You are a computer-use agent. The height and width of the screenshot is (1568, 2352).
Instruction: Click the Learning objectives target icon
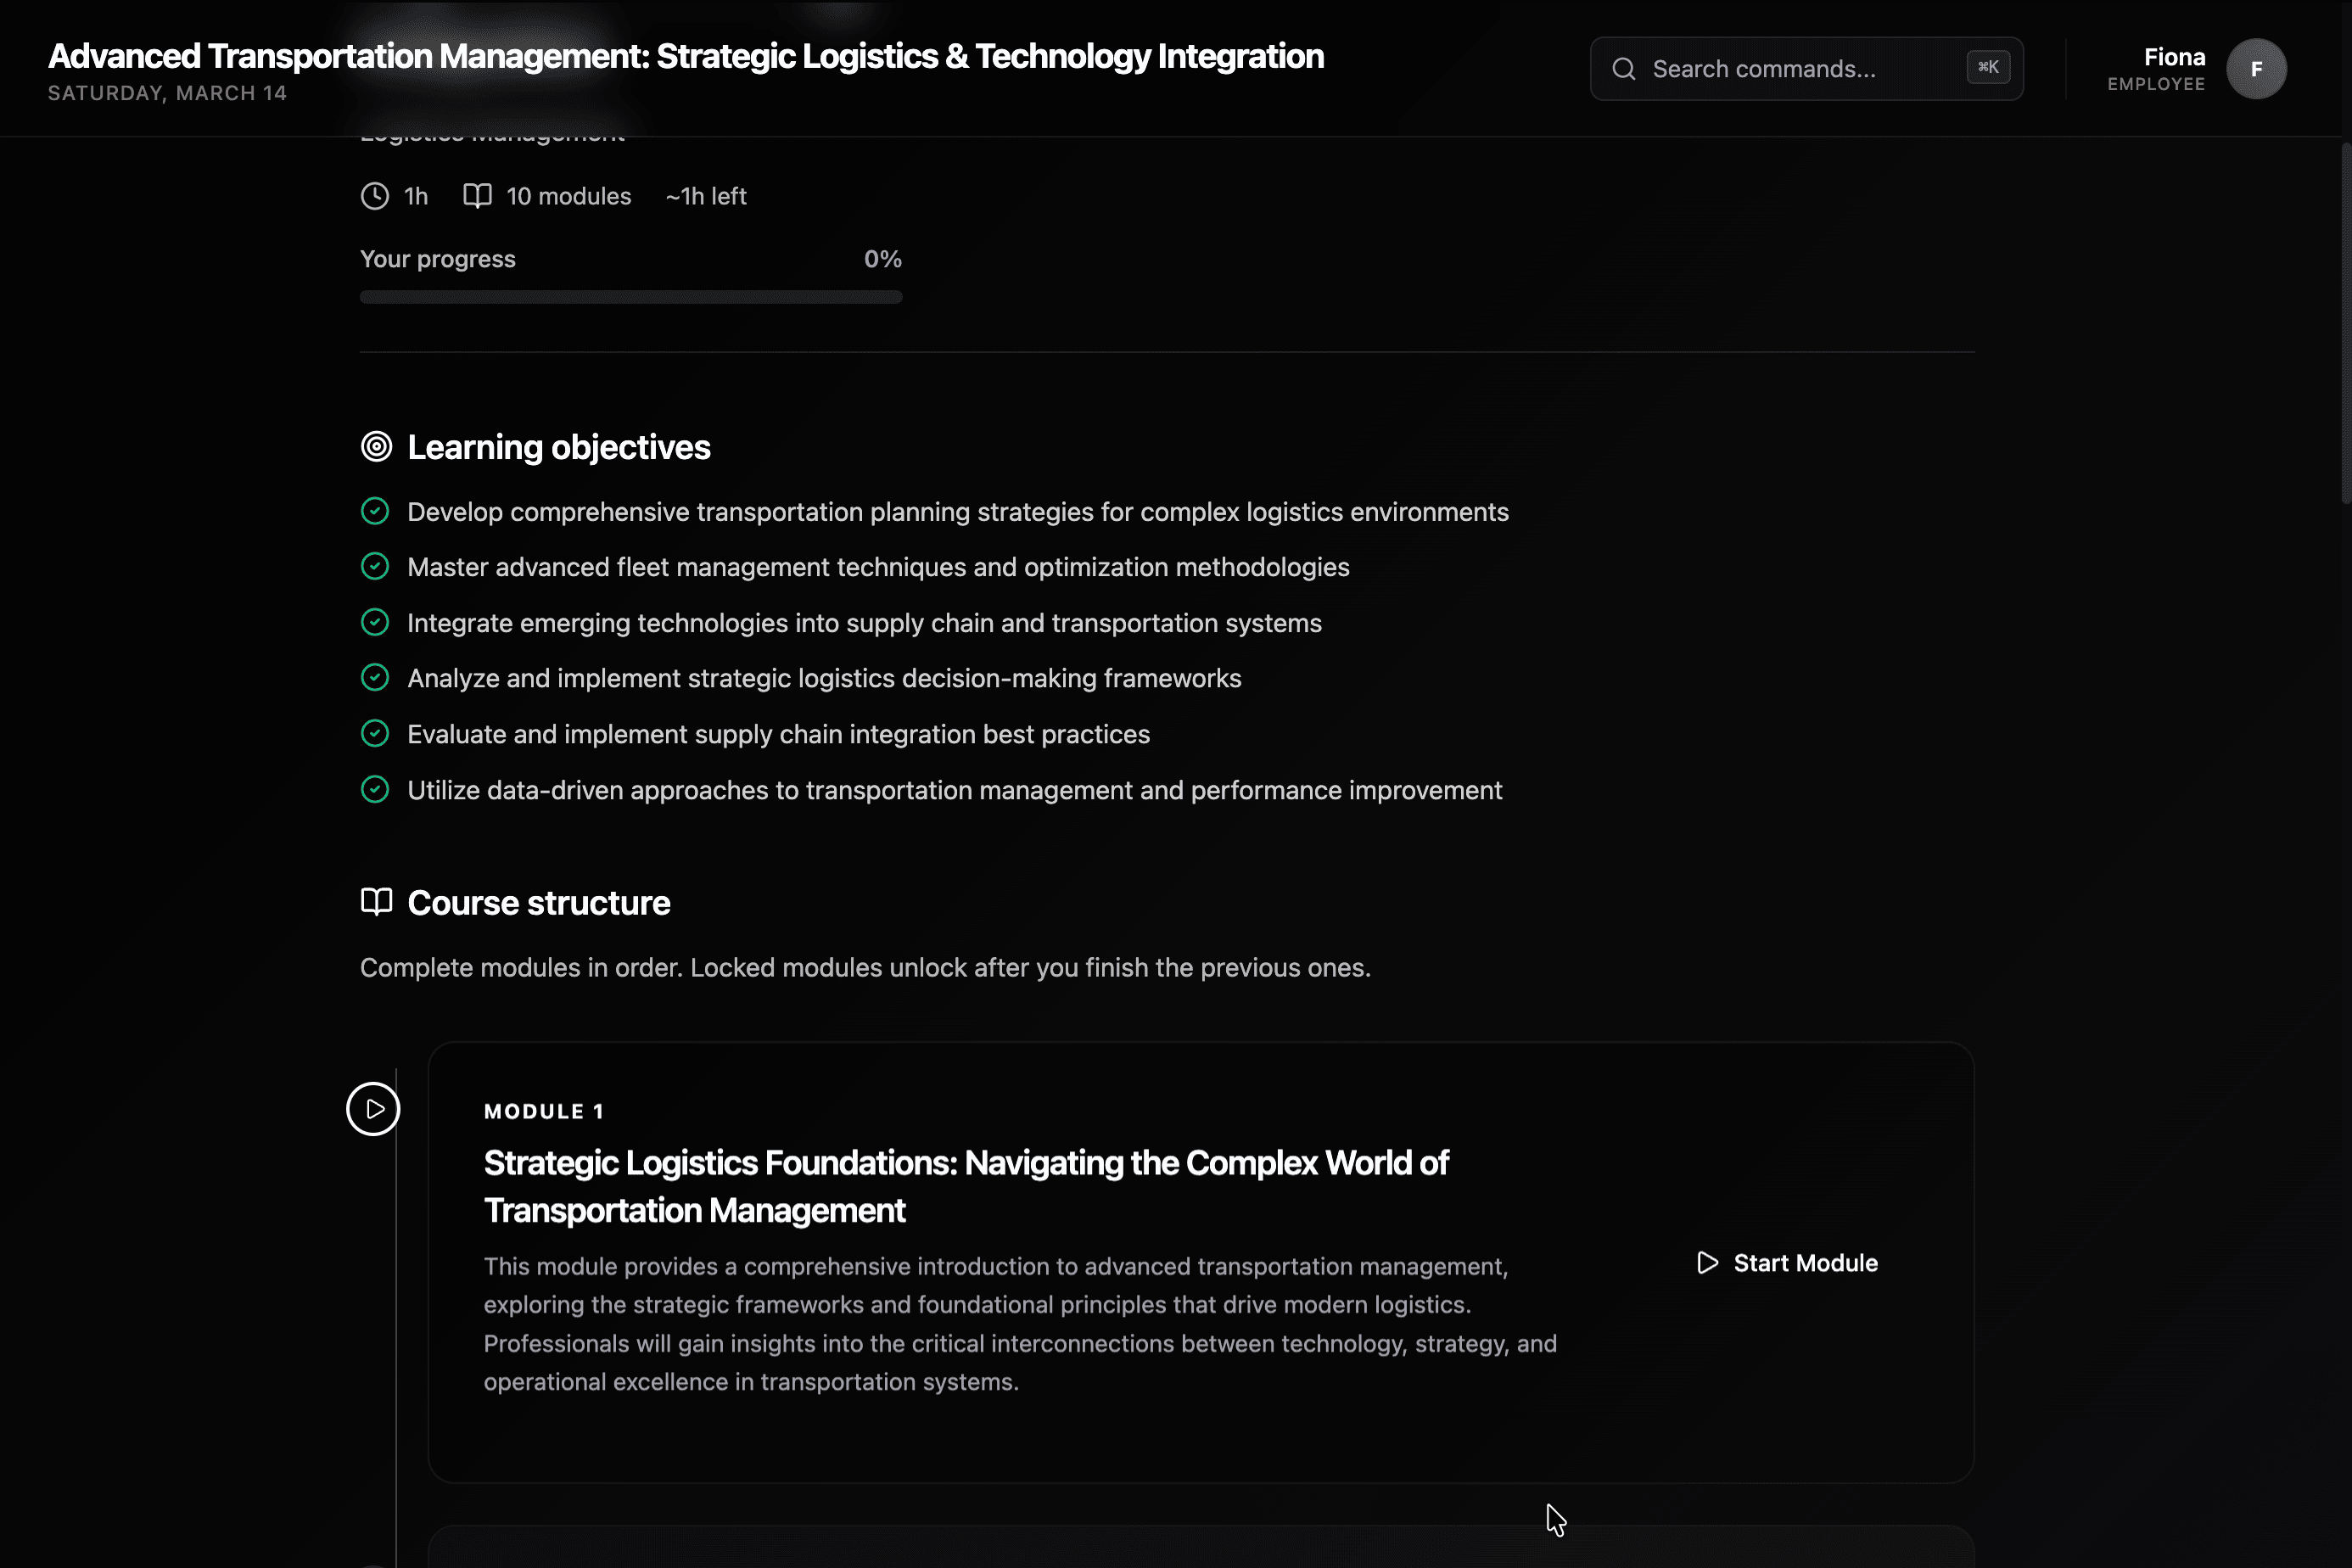pyautogui.click(x=376, y=447)
